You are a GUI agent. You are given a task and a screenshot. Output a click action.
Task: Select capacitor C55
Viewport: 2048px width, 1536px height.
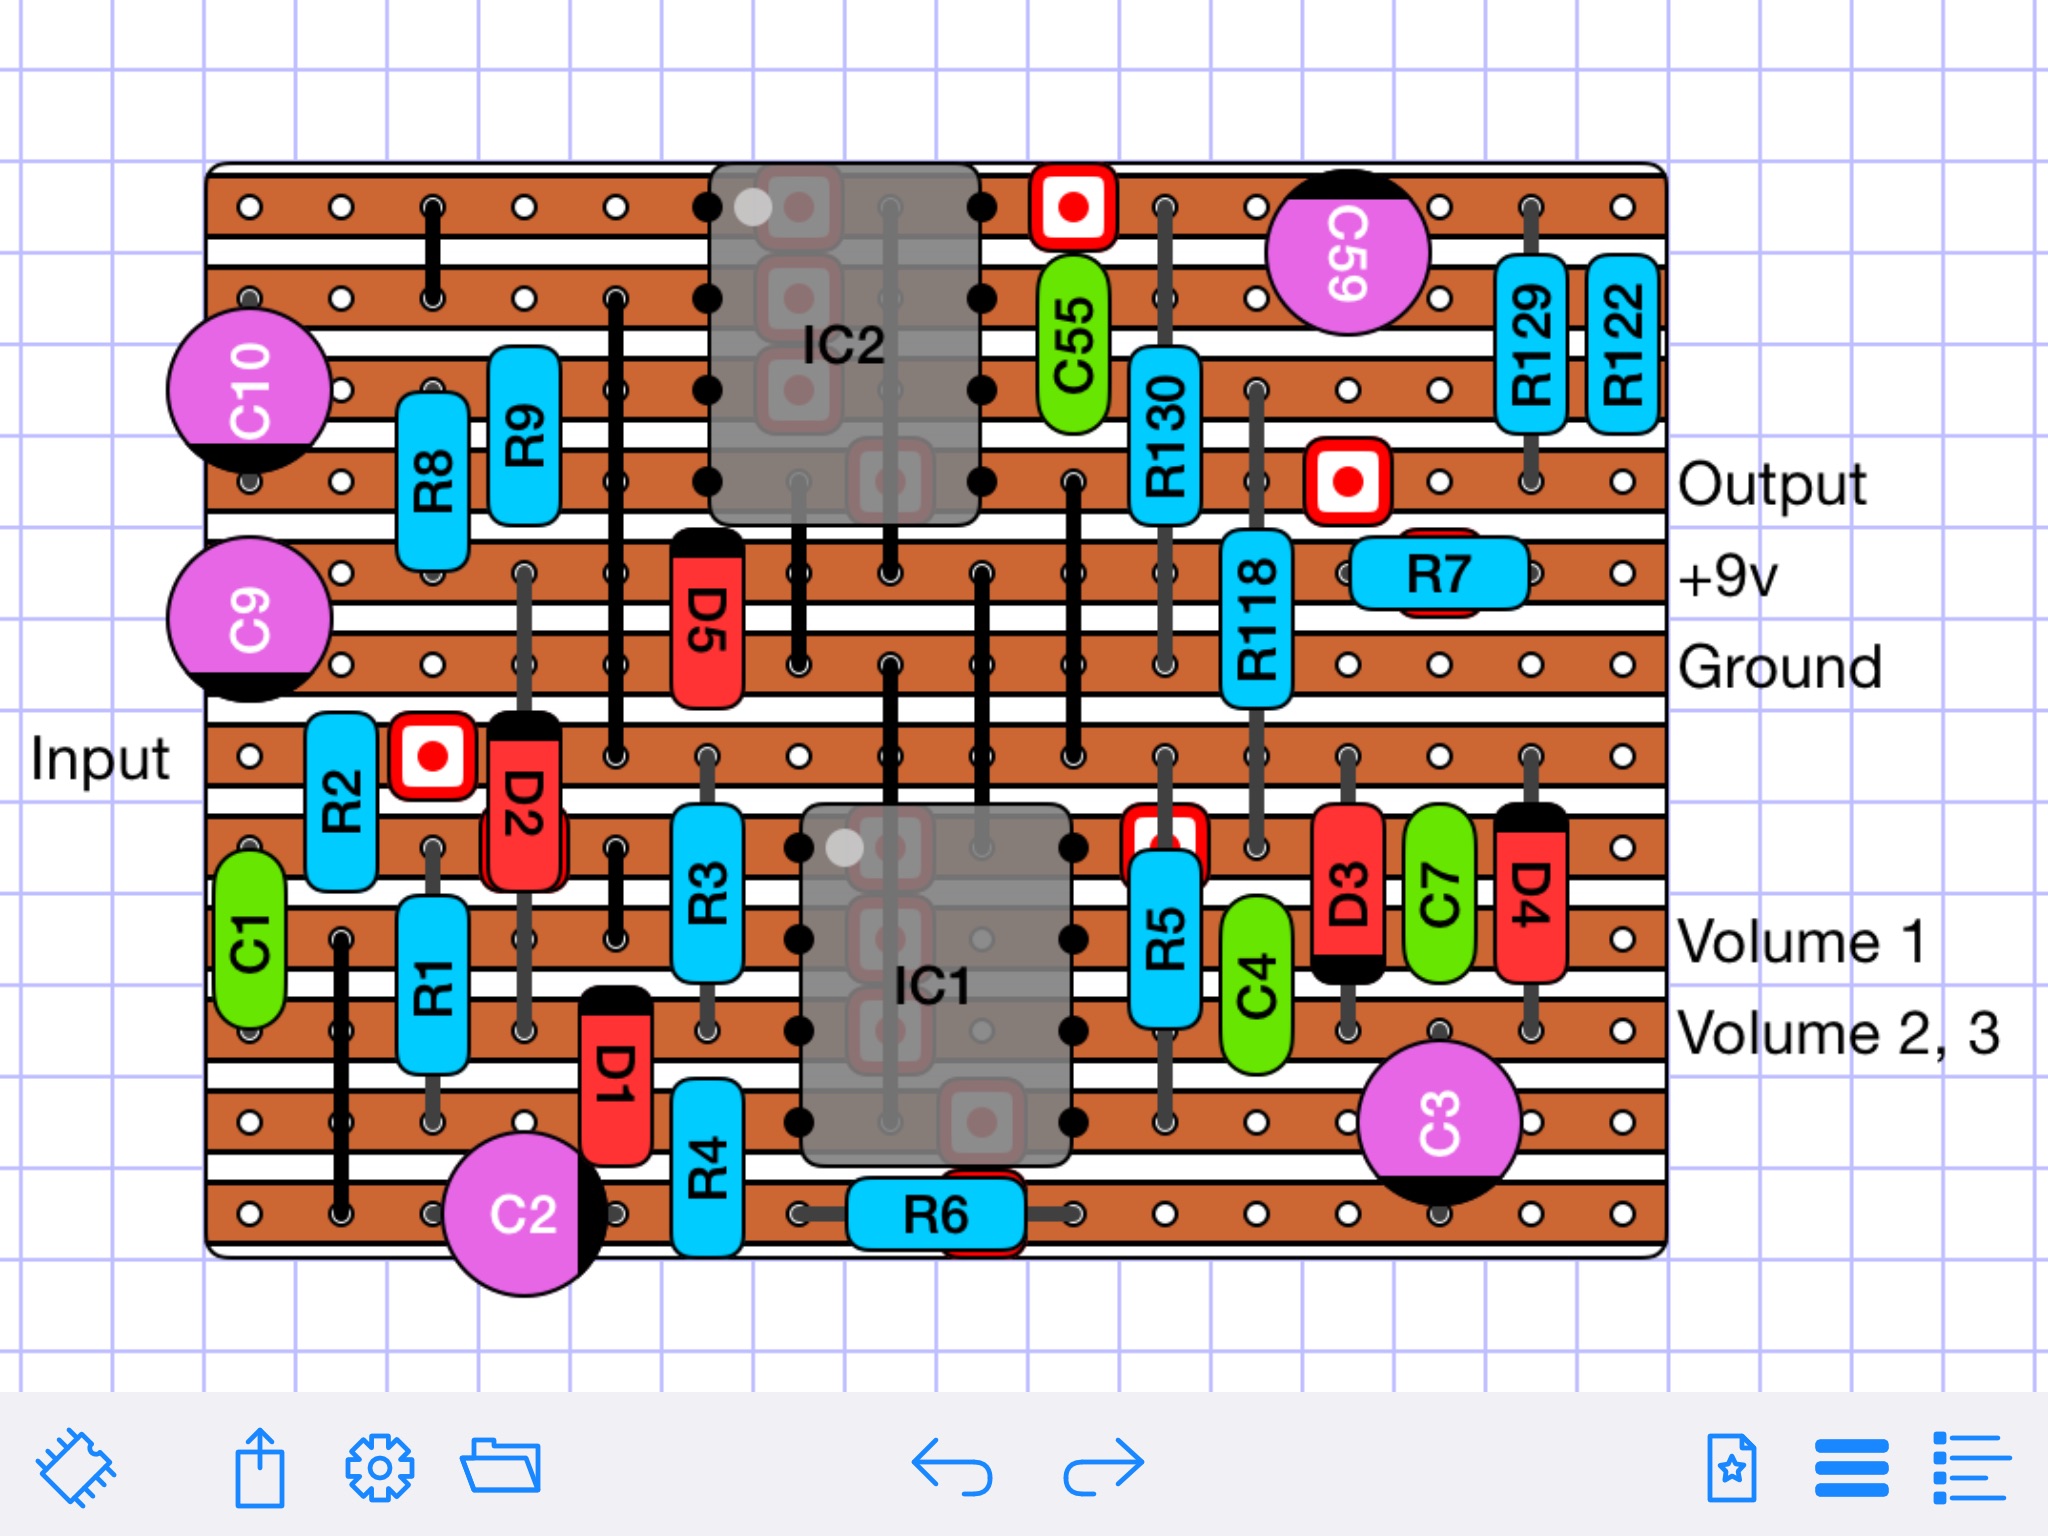point(1073,344)
